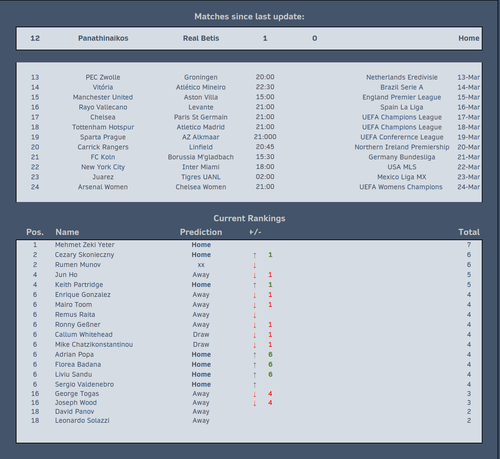Click Tottenham Hotspur team name
The image size is (500, 459).
pyautogui.click(x=103, y=127)
